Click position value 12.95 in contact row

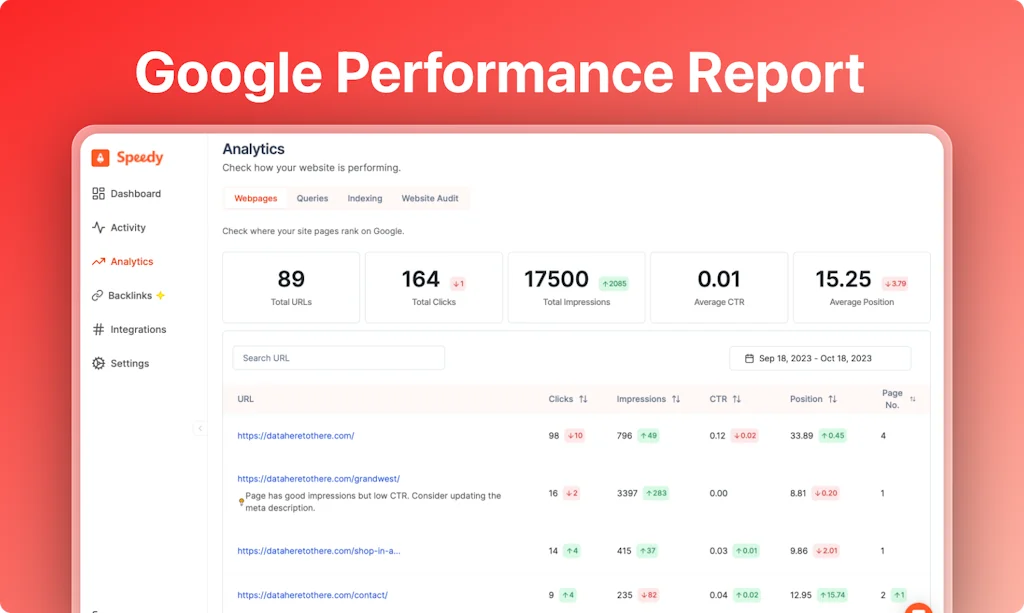click(801, 595)
